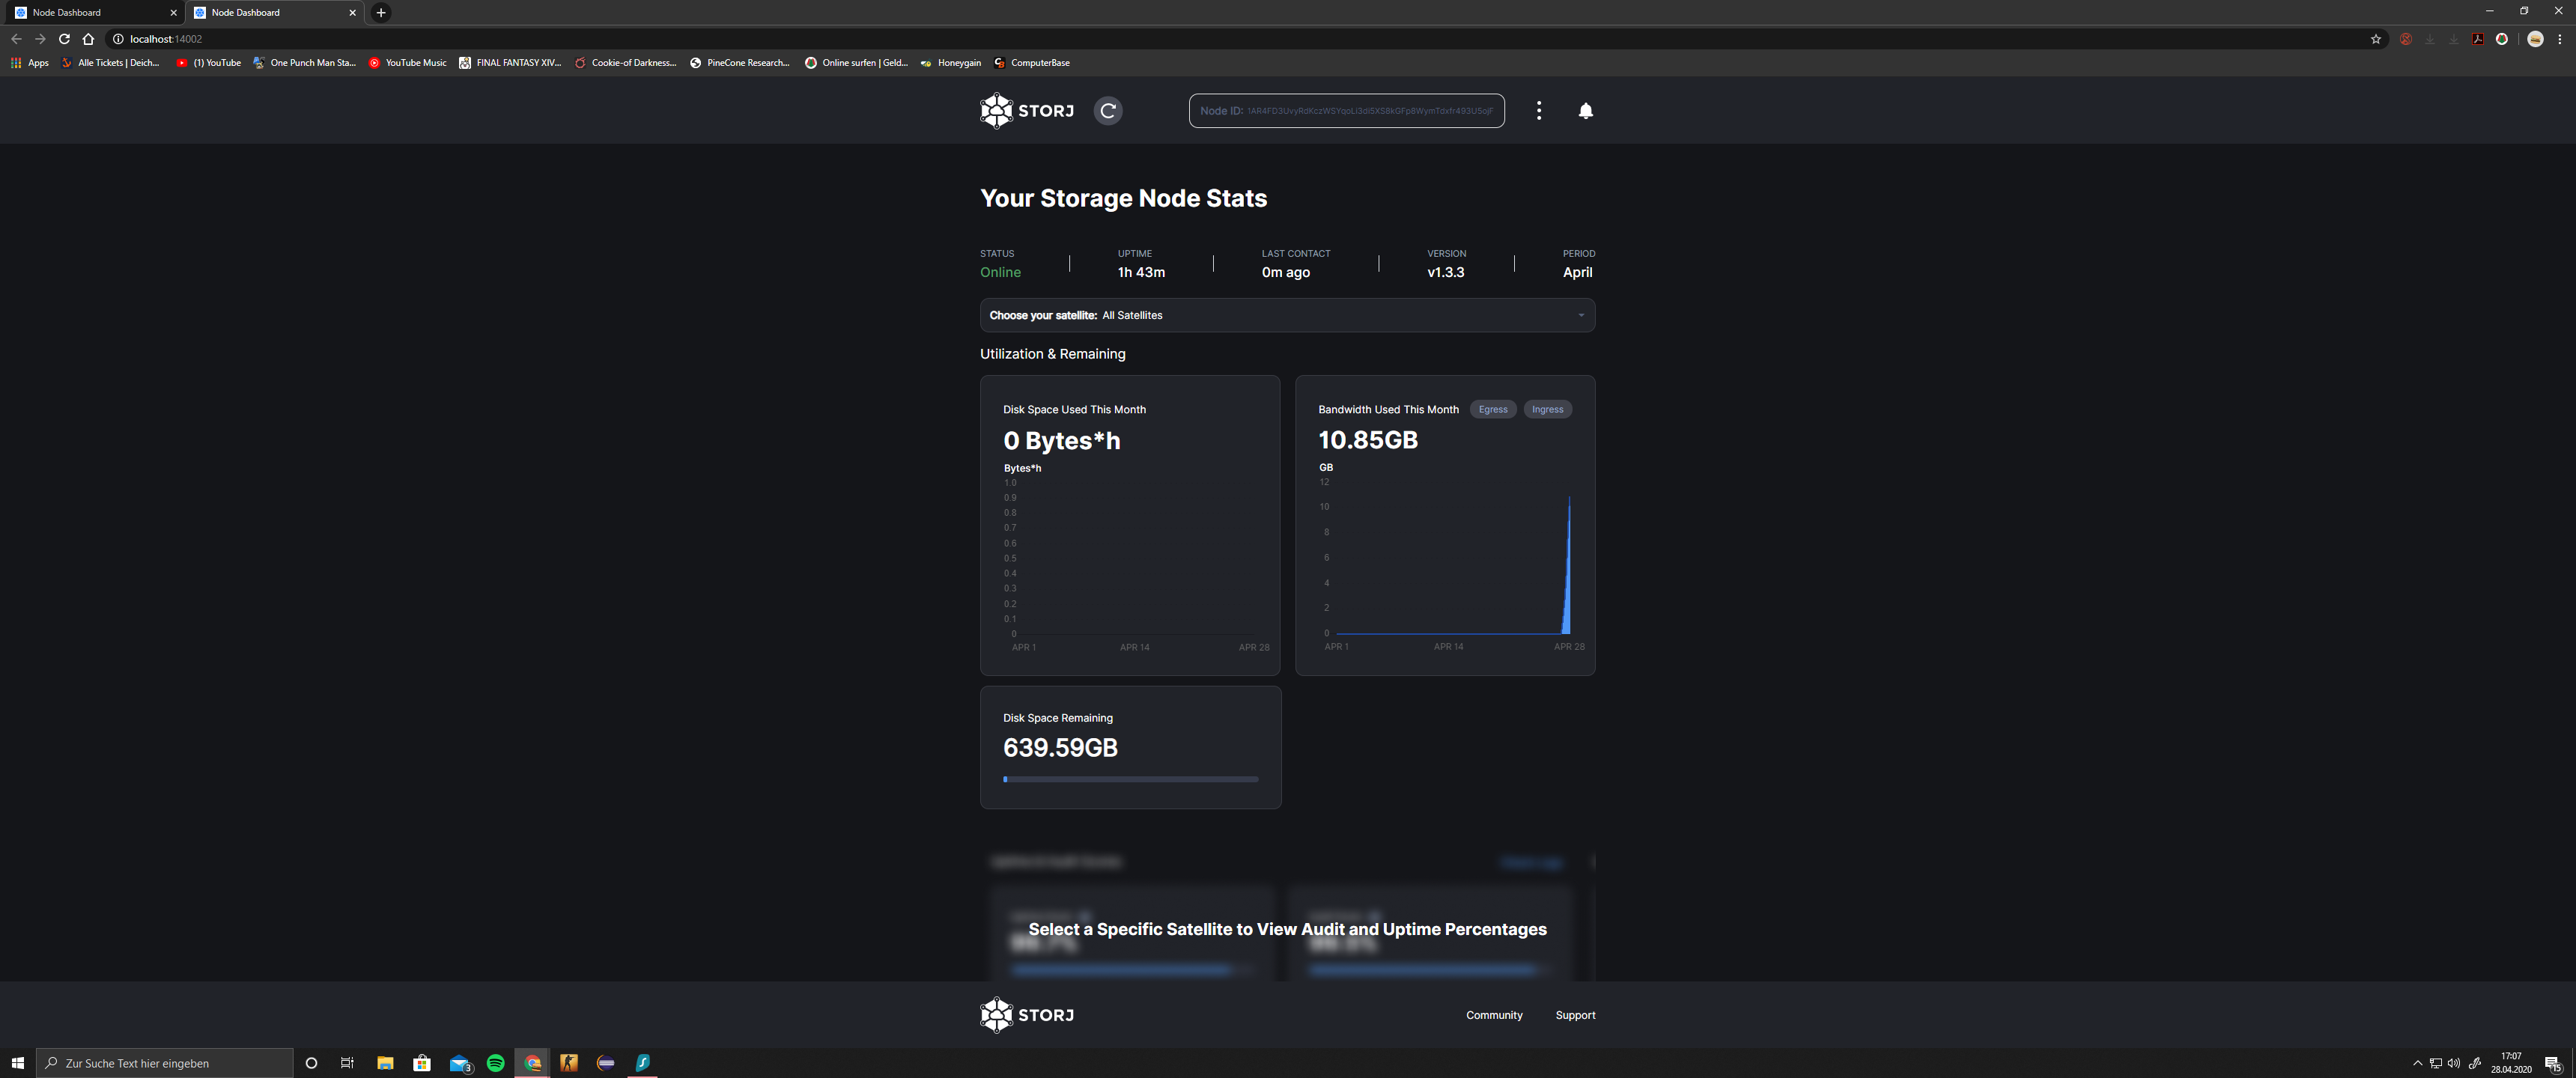Open the three-dot options menu
Image resolution: width=2576 pixels, height=1078 pixels.
[1538, 111]
